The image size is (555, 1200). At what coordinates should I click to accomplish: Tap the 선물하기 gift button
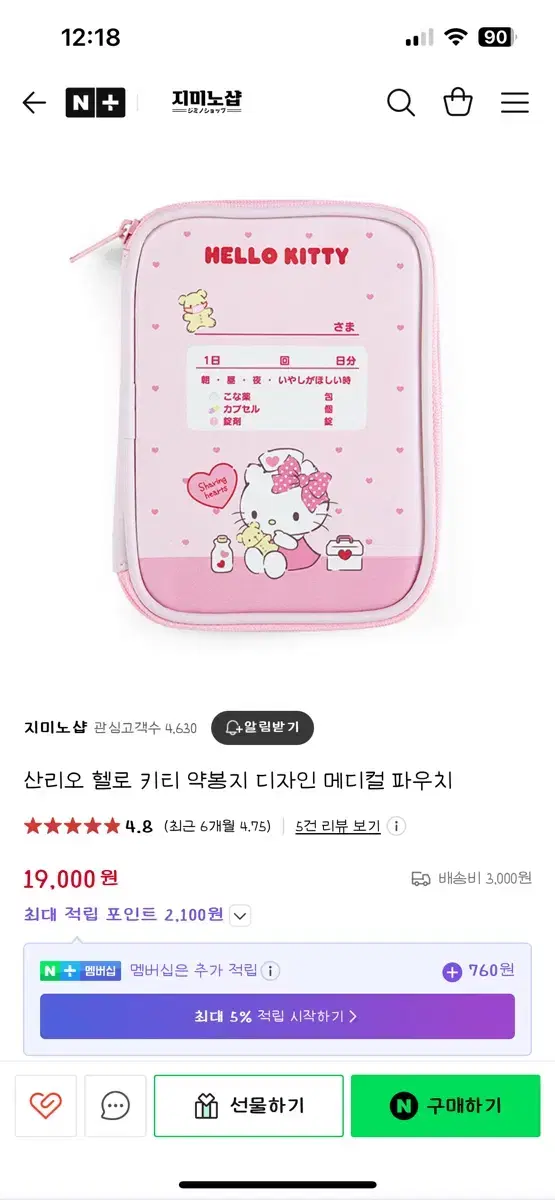click(248, 1106)
